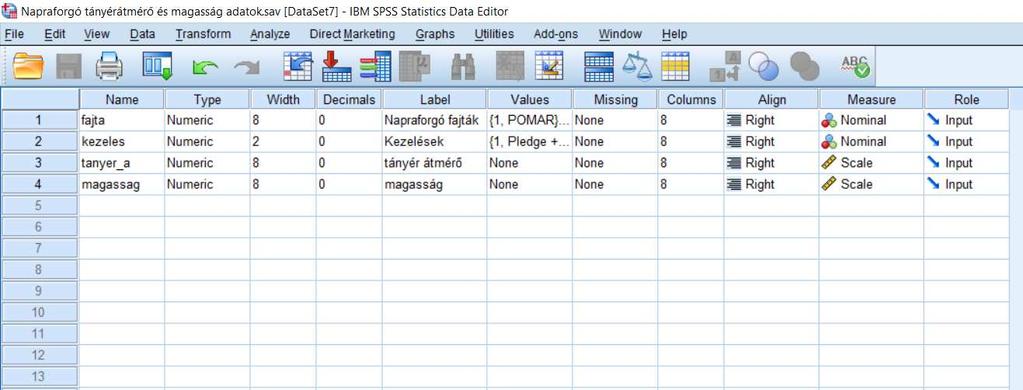The image size is (1023, 390).
Task: Click the Role column header
Action: (966, 99)
